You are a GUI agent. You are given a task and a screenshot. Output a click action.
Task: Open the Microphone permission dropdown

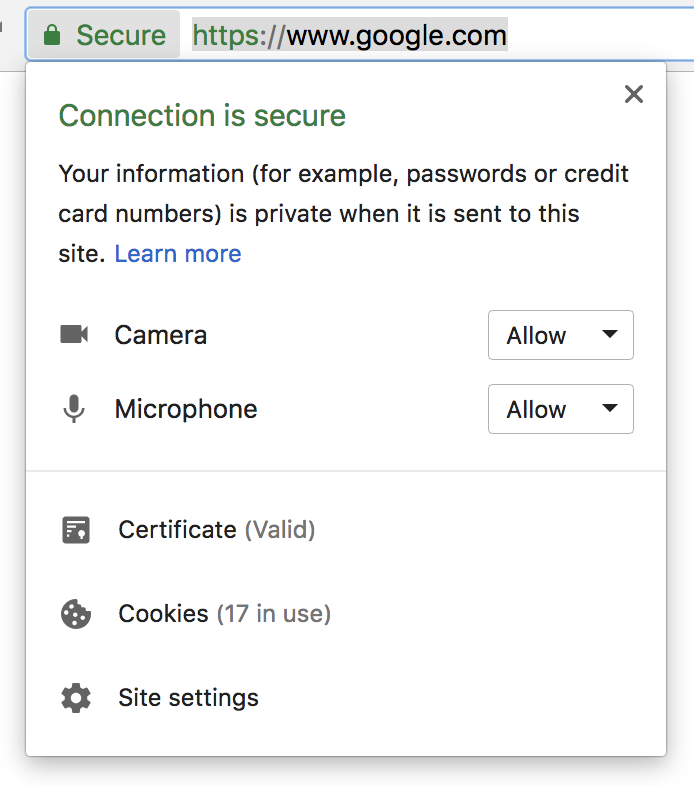pos(560,409)
